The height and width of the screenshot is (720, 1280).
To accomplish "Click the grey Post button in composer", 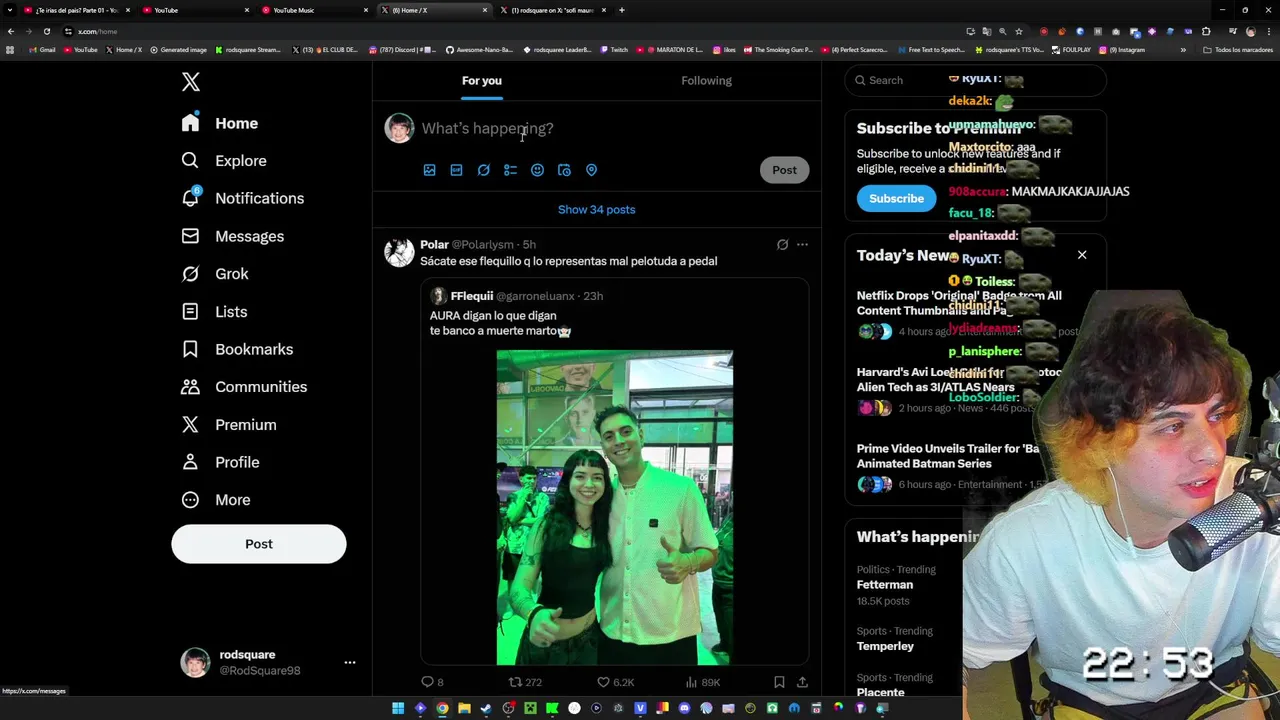I will pyautogui.click(x=784, y=170).
